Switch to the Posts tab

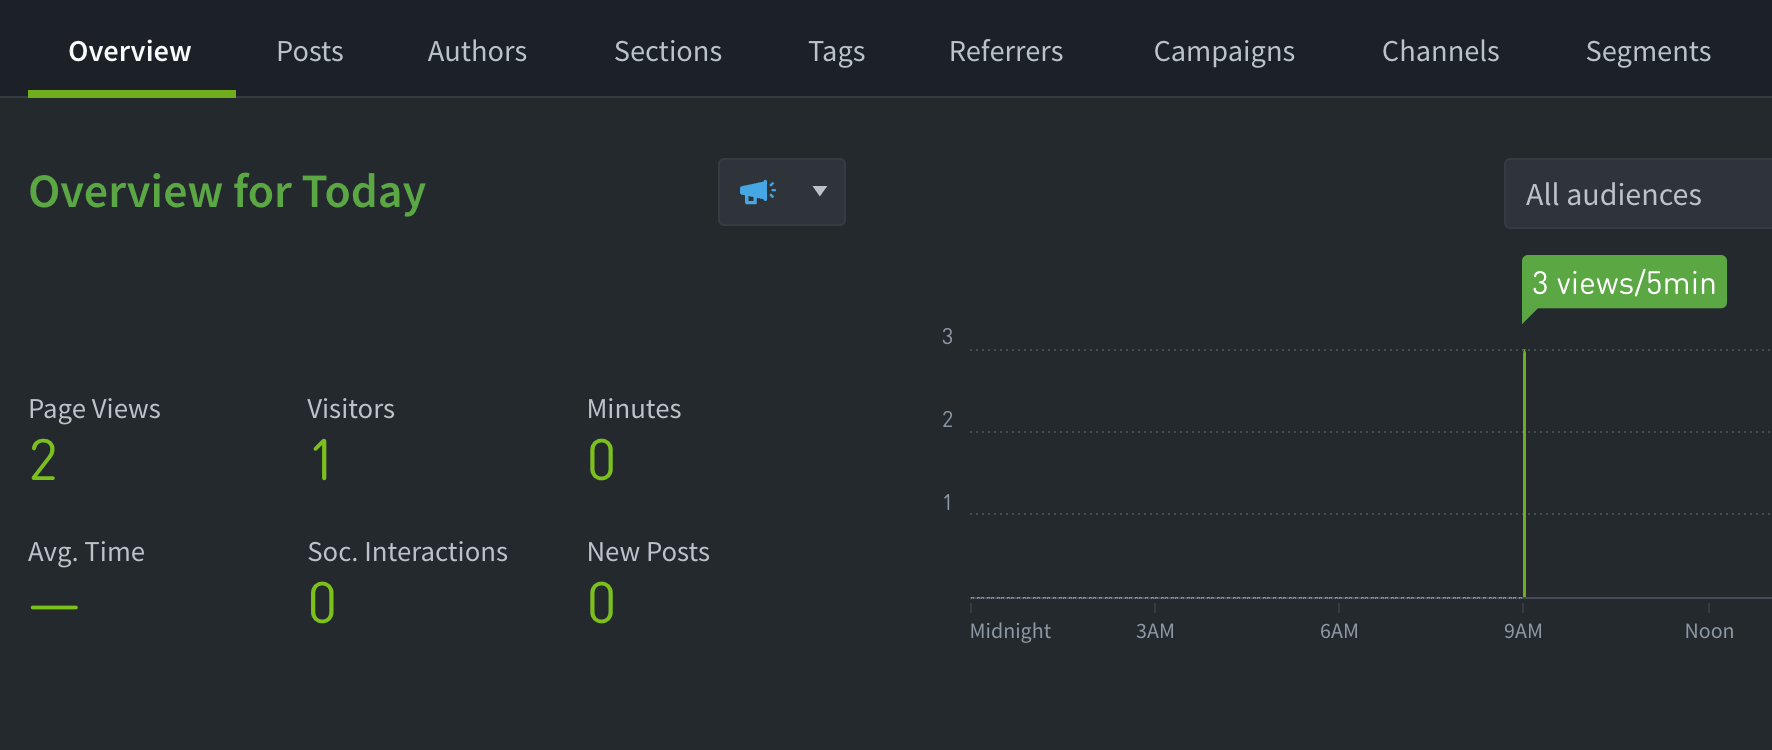(x=309, y=51)
